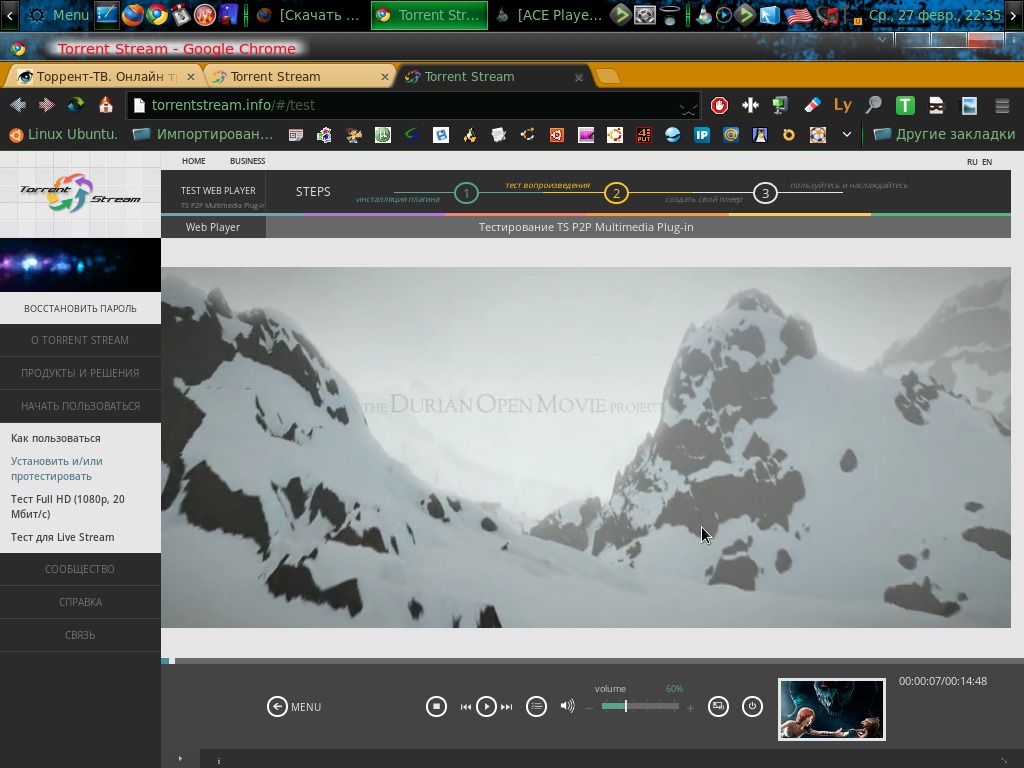Switch to the Скачать taskbar window
The height and width of the screenshot is (768, 1024).
pos(310,15)
